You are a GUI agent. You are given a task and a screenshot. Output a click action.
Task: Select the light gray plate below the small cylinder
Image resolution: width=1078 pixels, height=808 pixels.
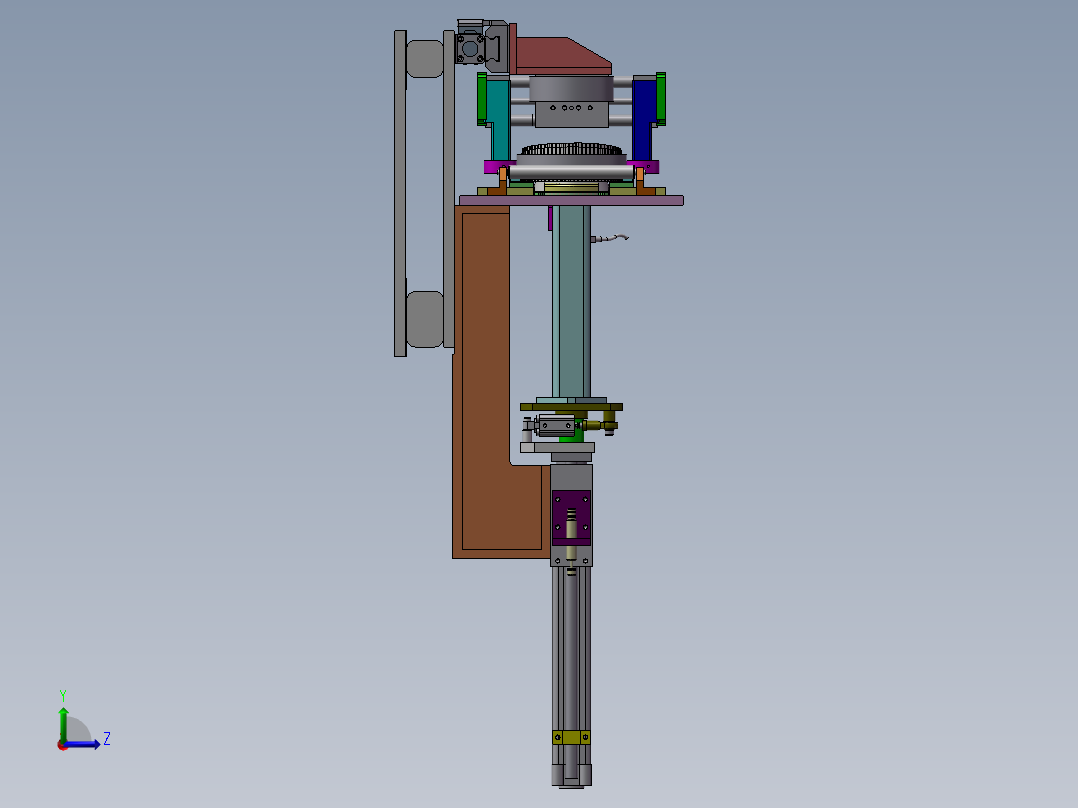coord(558,448)
